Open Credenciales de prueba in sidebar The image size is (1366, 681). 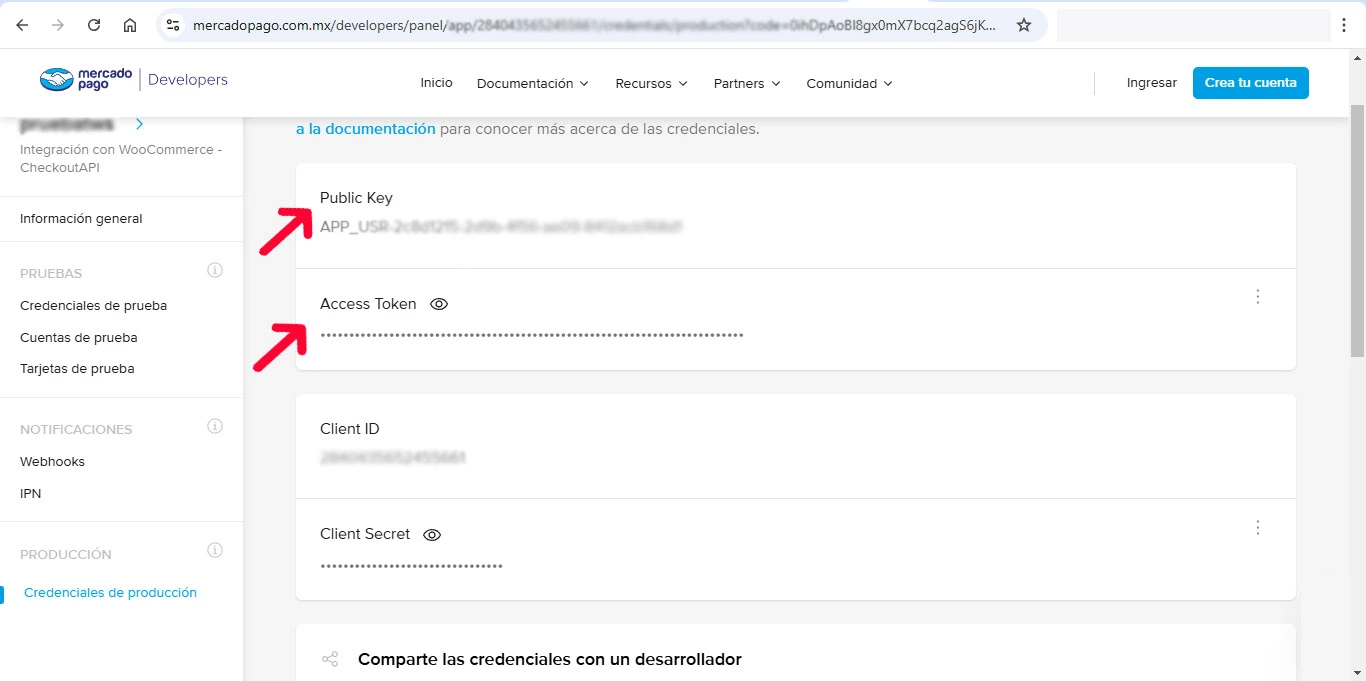(93, 306)
